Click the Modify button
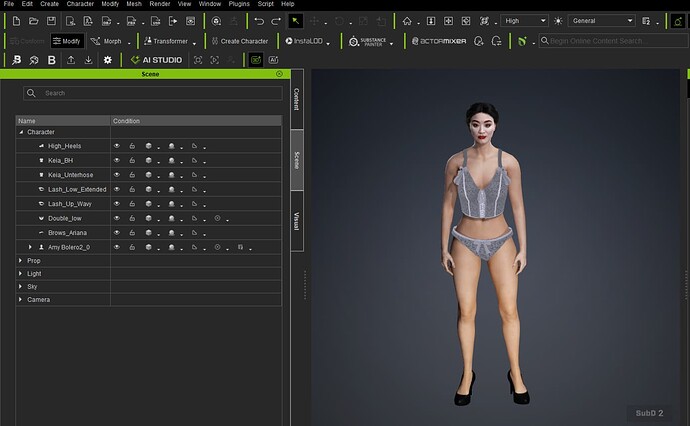Screen dimensions: 690x426 point(67,41)
